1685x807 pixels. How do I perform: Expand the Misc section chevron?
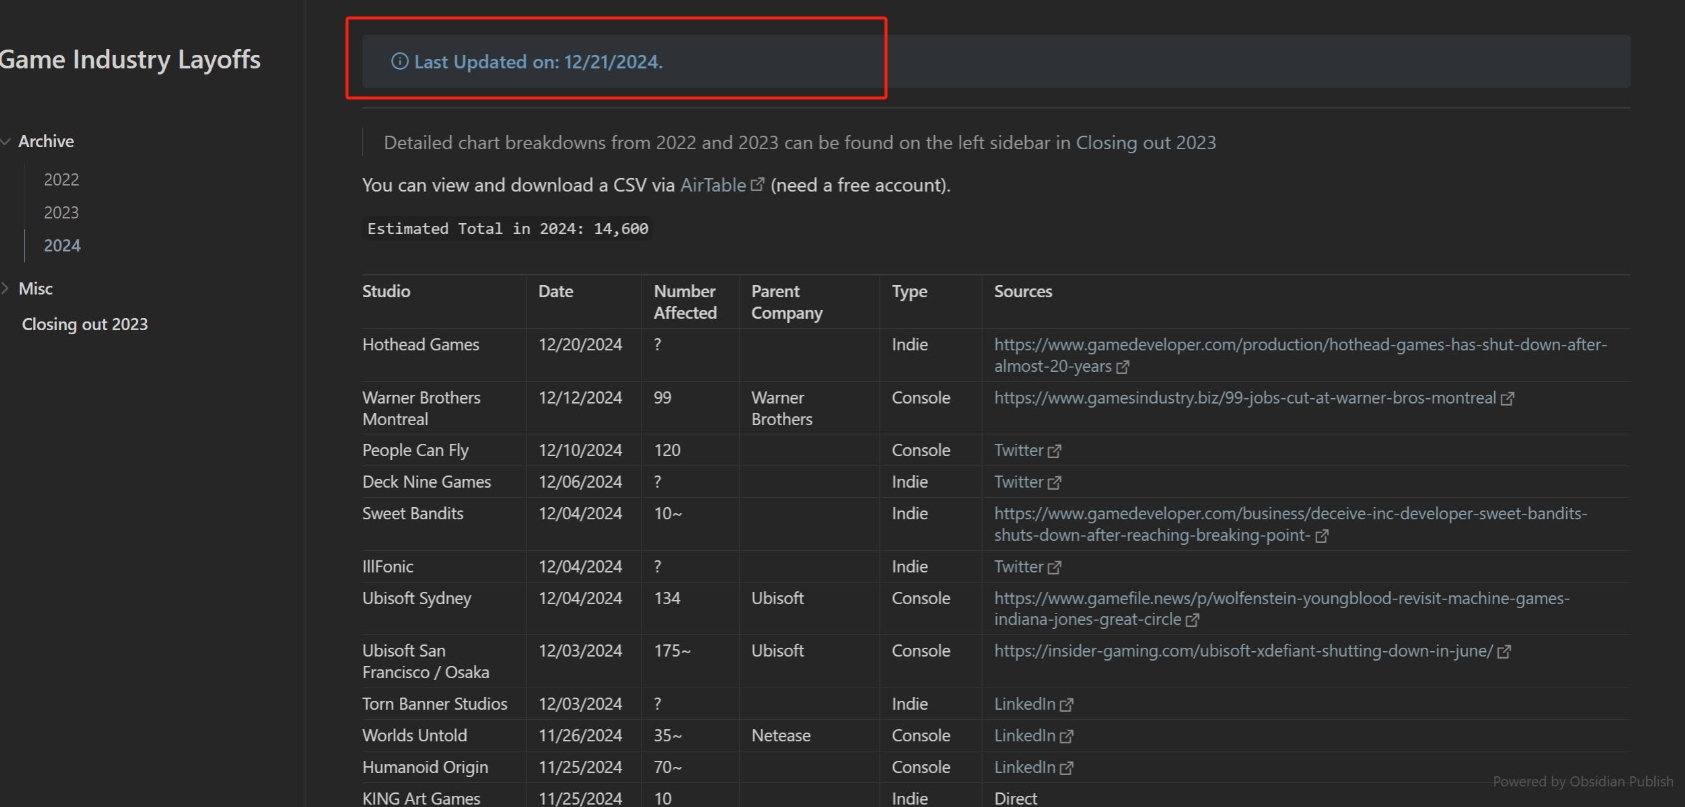pos(6,288)
